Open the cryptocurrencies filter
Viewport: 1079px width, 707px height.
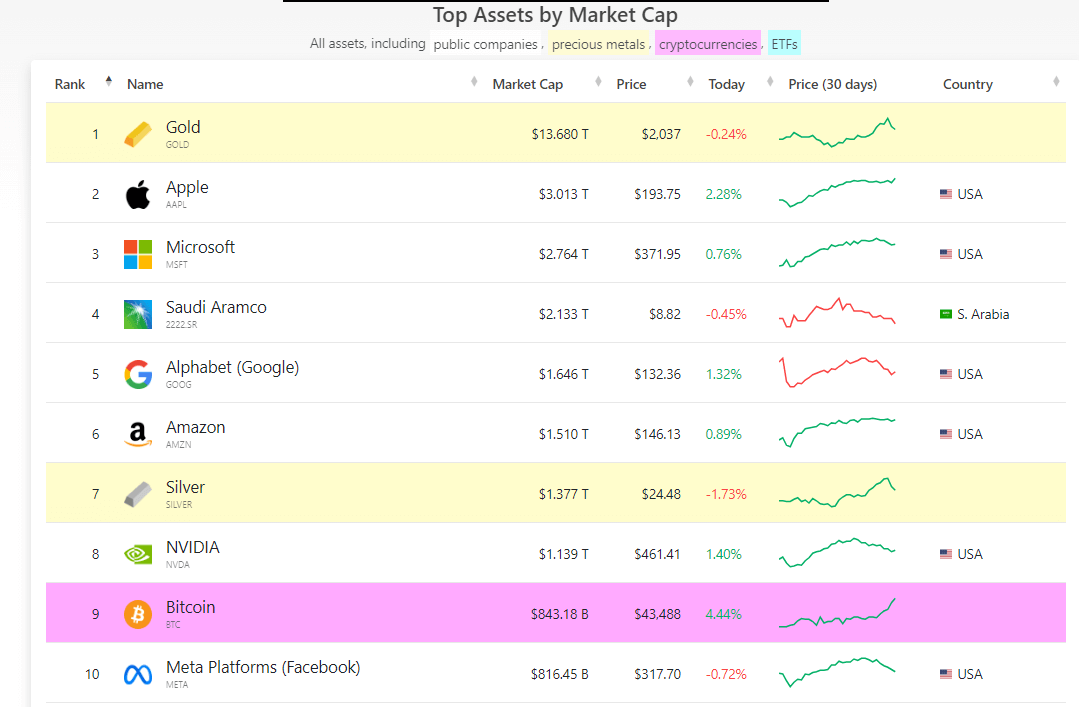(707, 44)
